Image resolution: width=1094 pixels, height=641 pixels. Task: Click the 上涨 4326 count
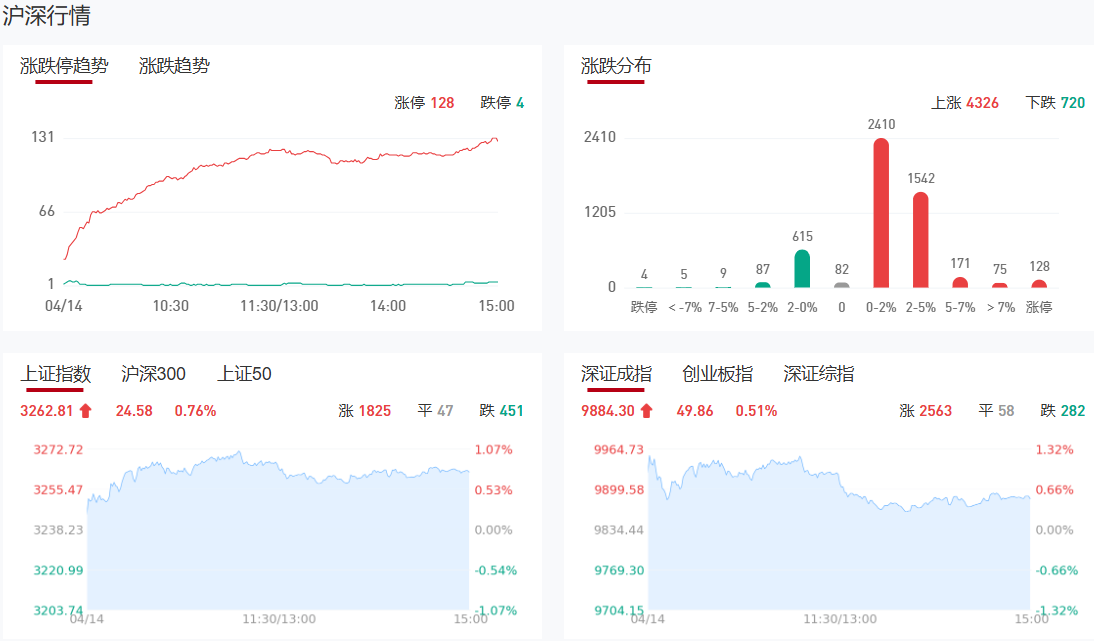[x=965, y=103]
